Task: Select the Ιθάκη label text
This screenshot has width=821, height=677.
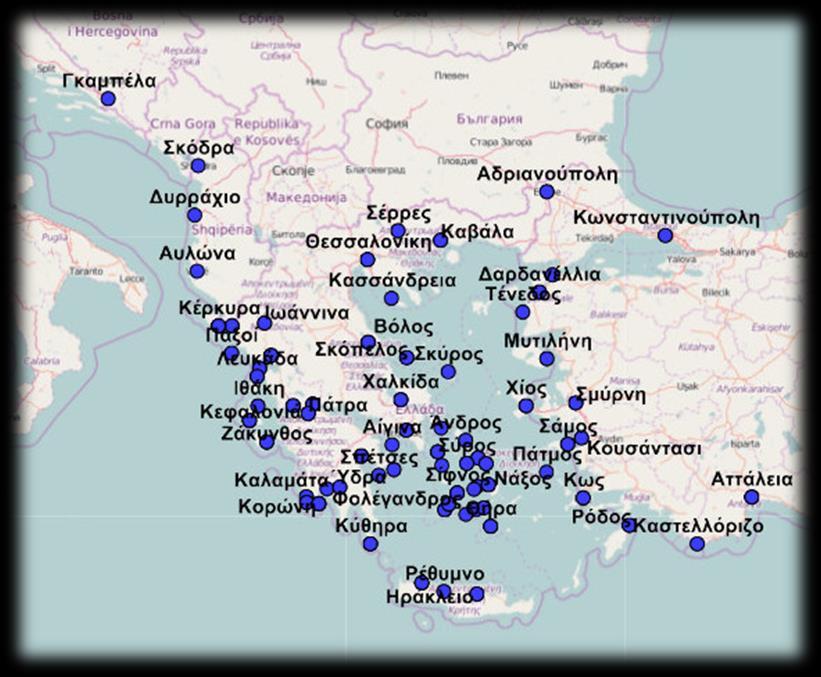Action: point(260,389)
